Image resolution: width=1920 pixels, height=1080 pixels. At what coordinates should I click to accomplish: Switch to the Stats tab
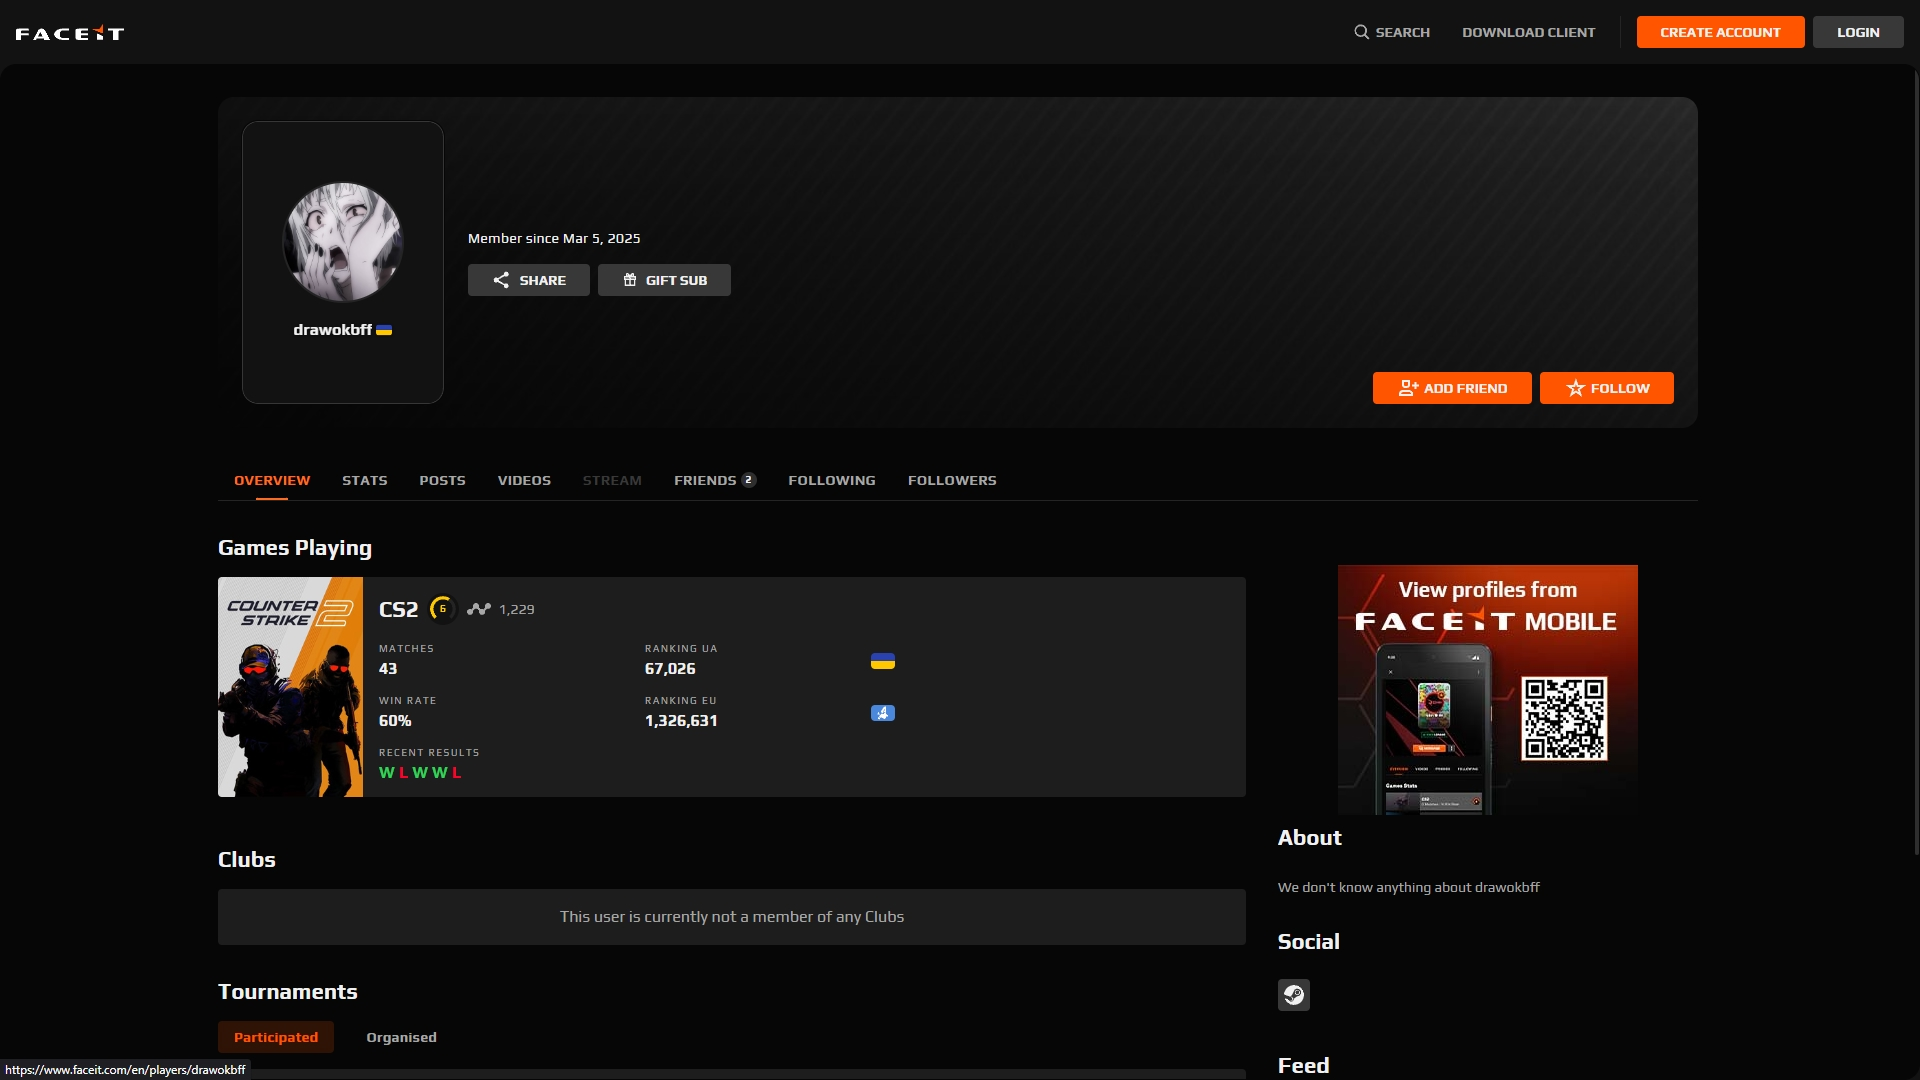365,481
